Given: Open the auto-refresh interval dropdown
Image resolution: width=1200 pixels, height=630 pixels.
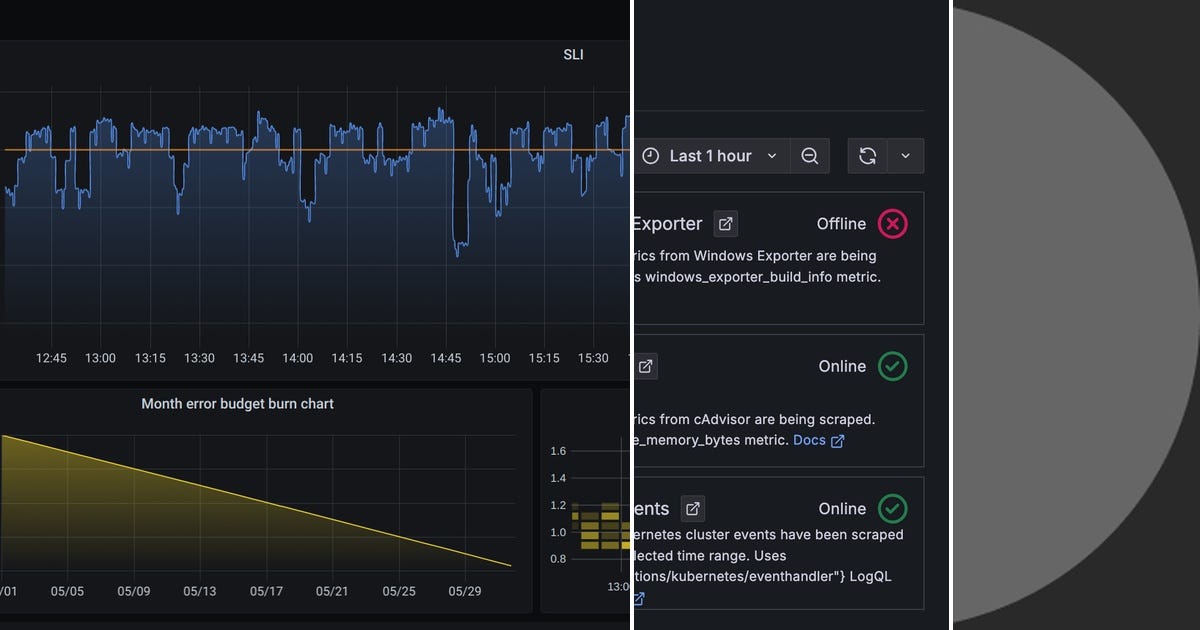Looking at the screenshot, I should click(906, 156).
